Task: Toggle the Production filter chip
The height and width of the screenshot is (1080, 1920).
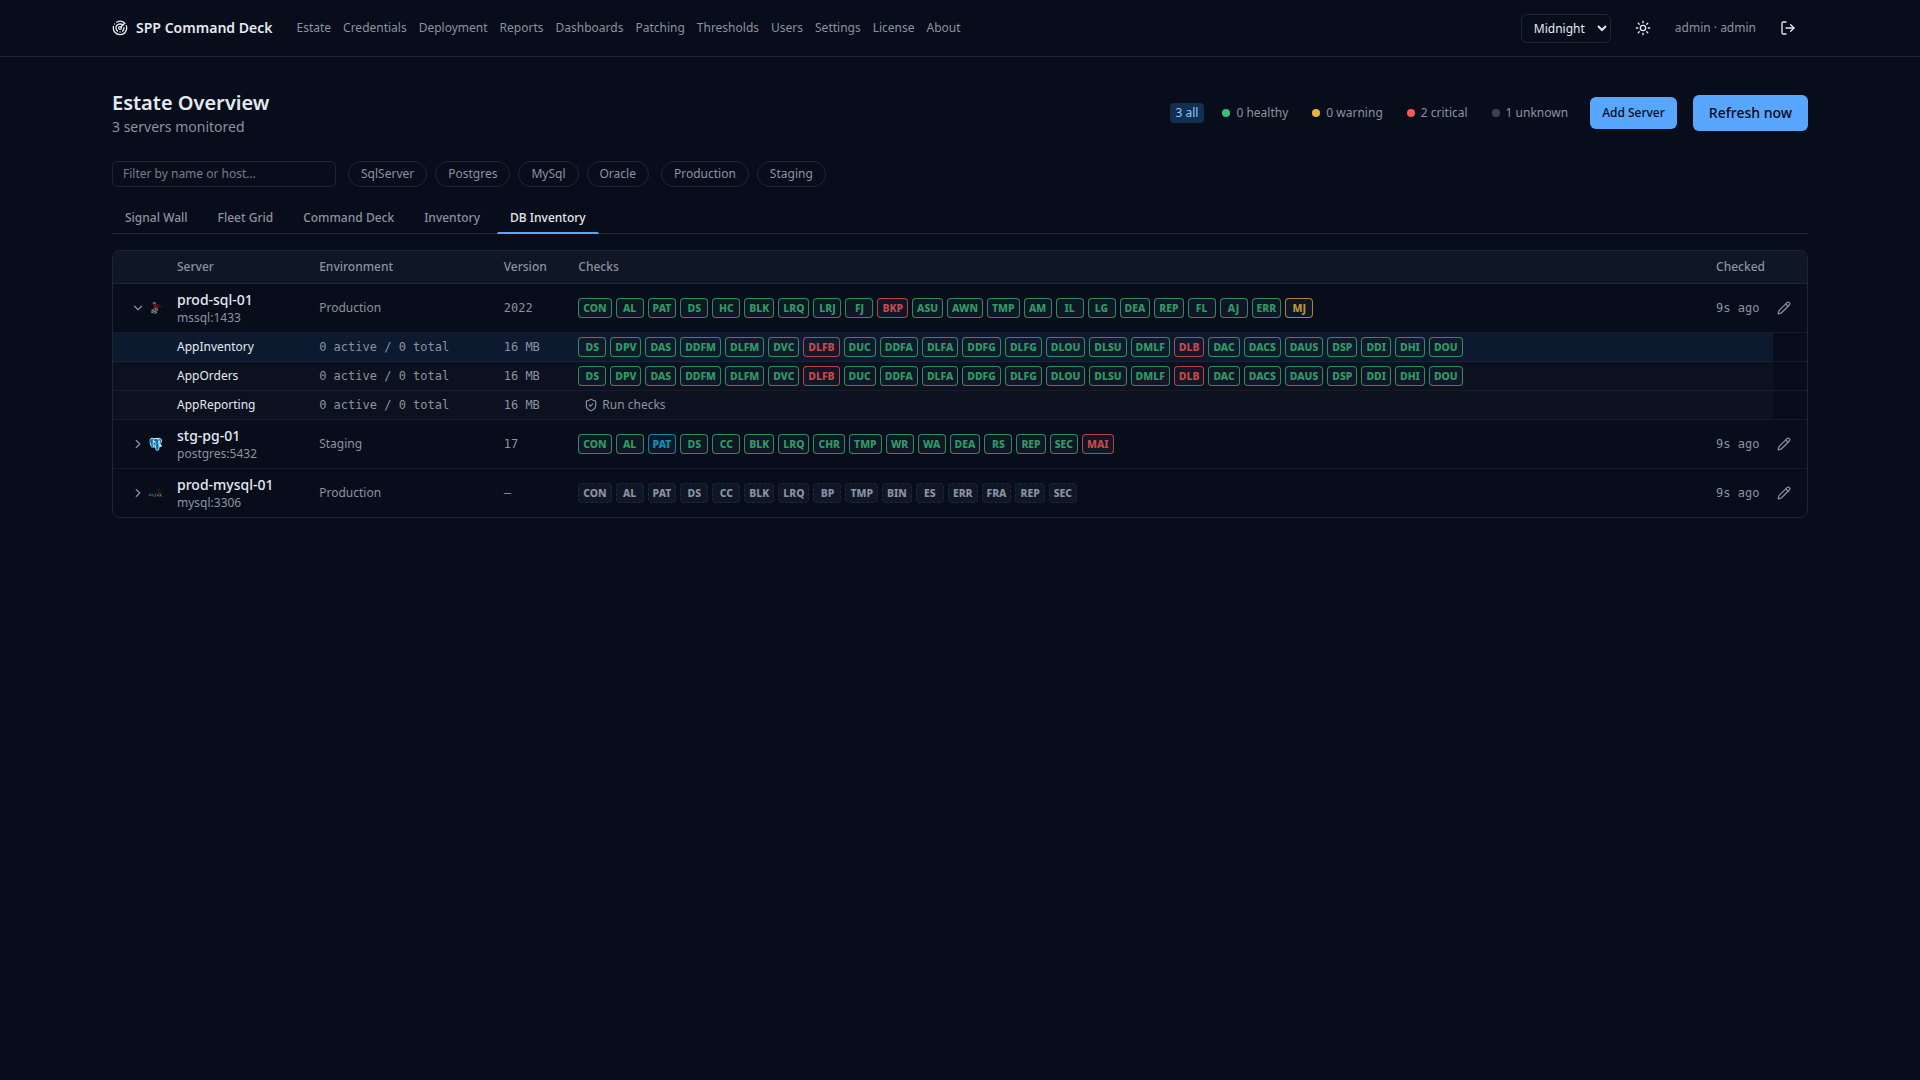Action: click(x=705, y=174)
